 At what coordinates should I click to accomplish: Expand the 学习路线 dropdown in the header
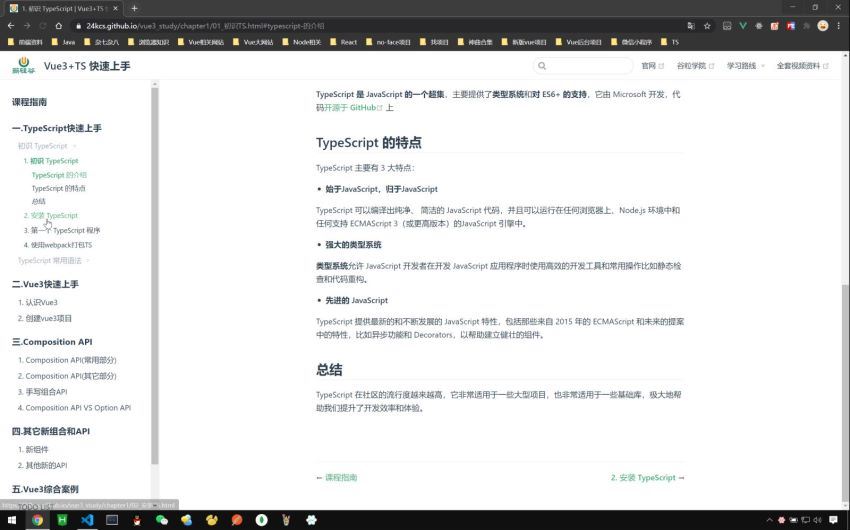click(x=745, y=66)
